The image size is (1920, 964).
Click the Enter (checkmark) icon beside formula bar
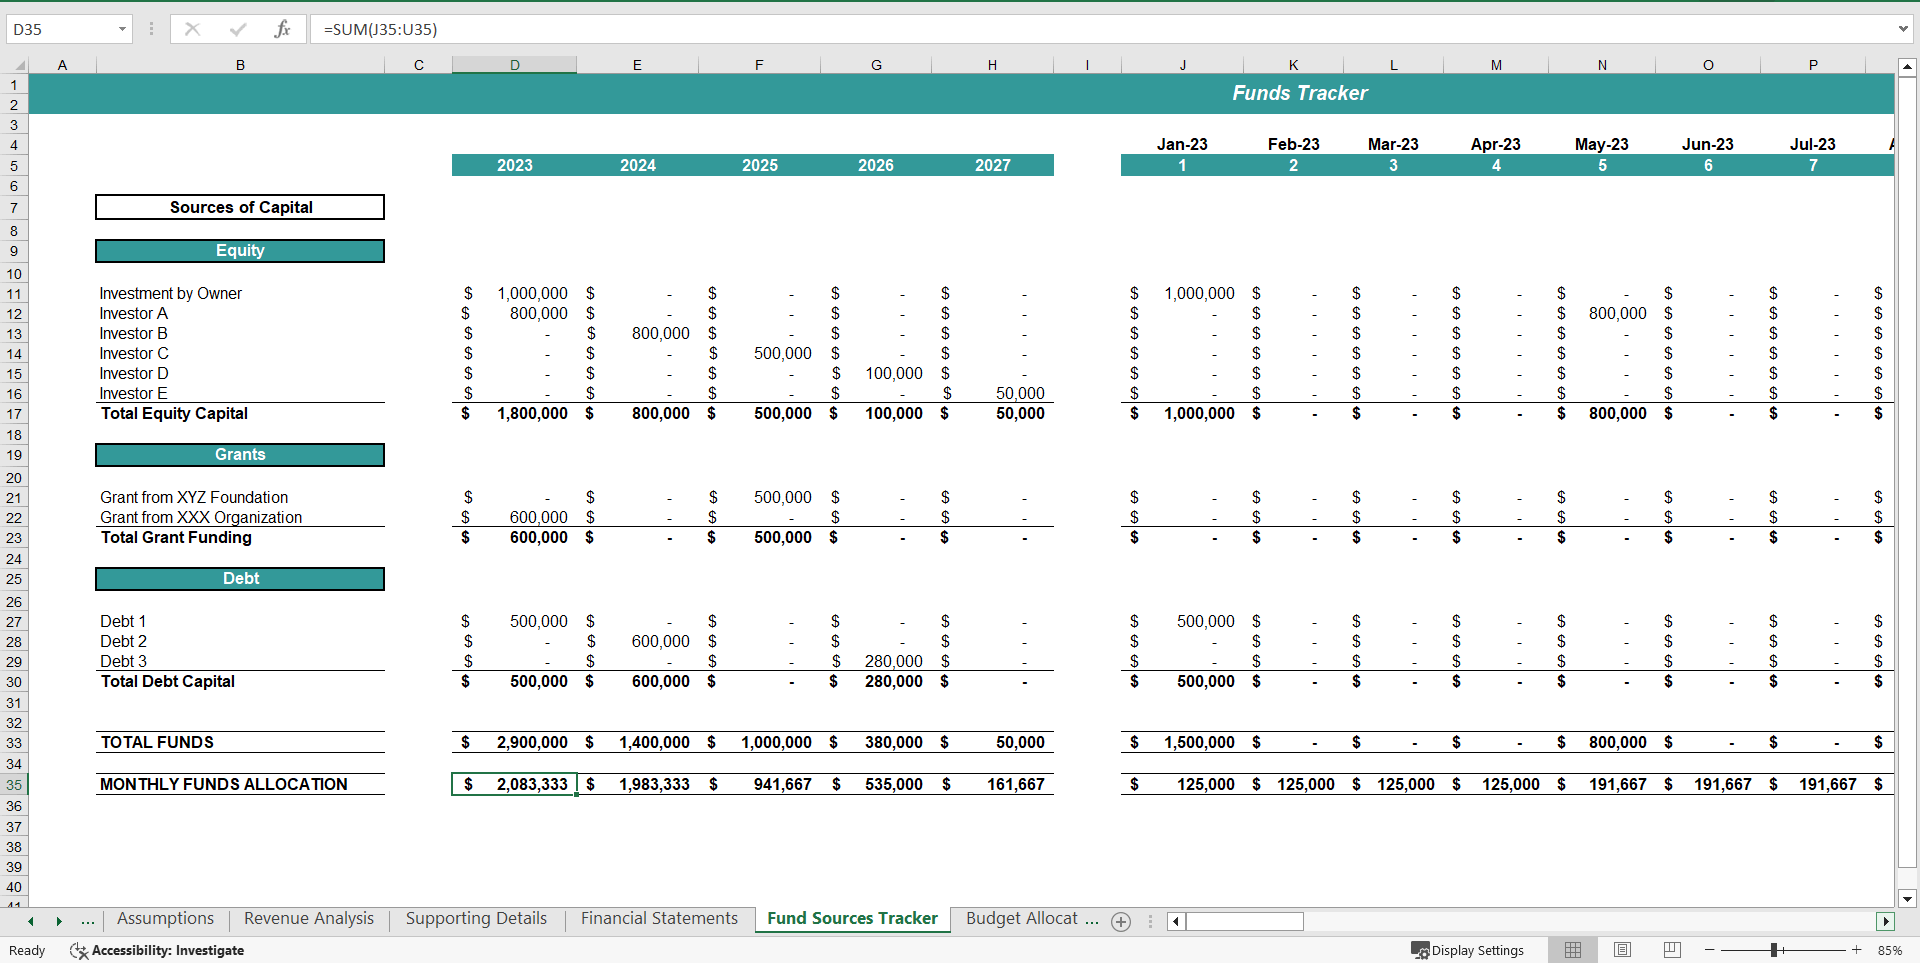tap(238, 29)
